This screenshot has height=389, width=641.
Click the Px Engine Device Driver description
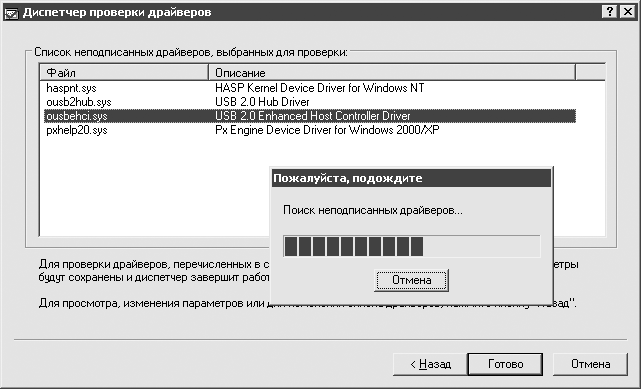(327, 130)
